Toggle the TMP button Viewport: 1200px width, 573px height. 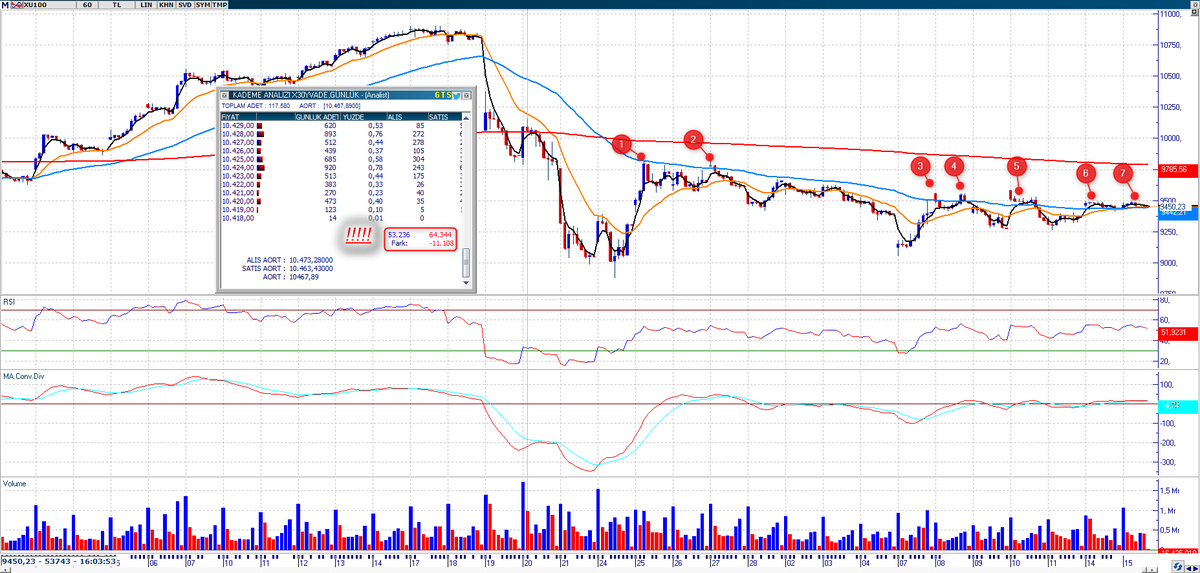click(x=219, y=5)
